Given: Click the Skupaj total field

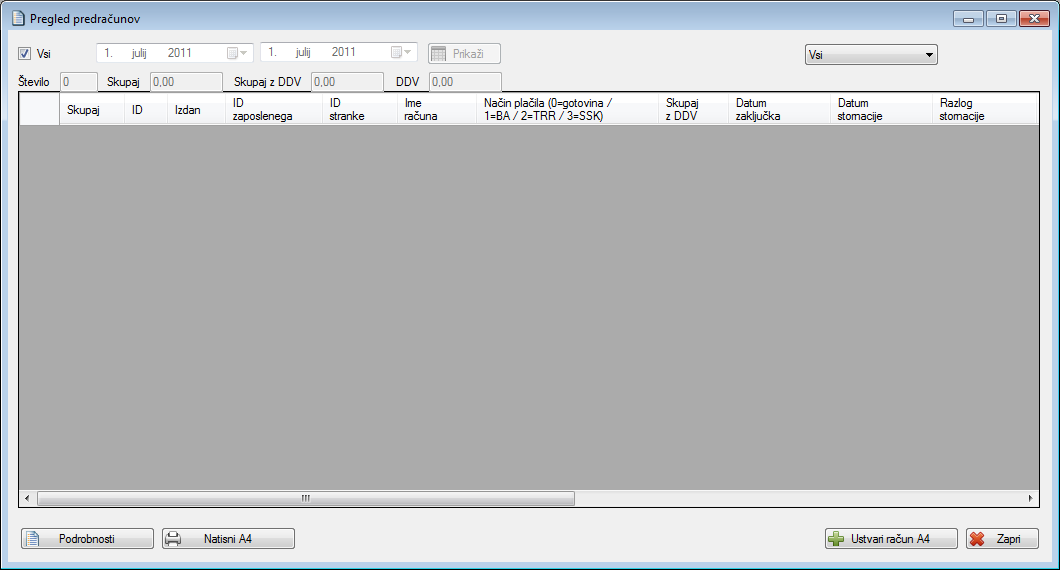Looking at the screenshot, I should 186,82.
